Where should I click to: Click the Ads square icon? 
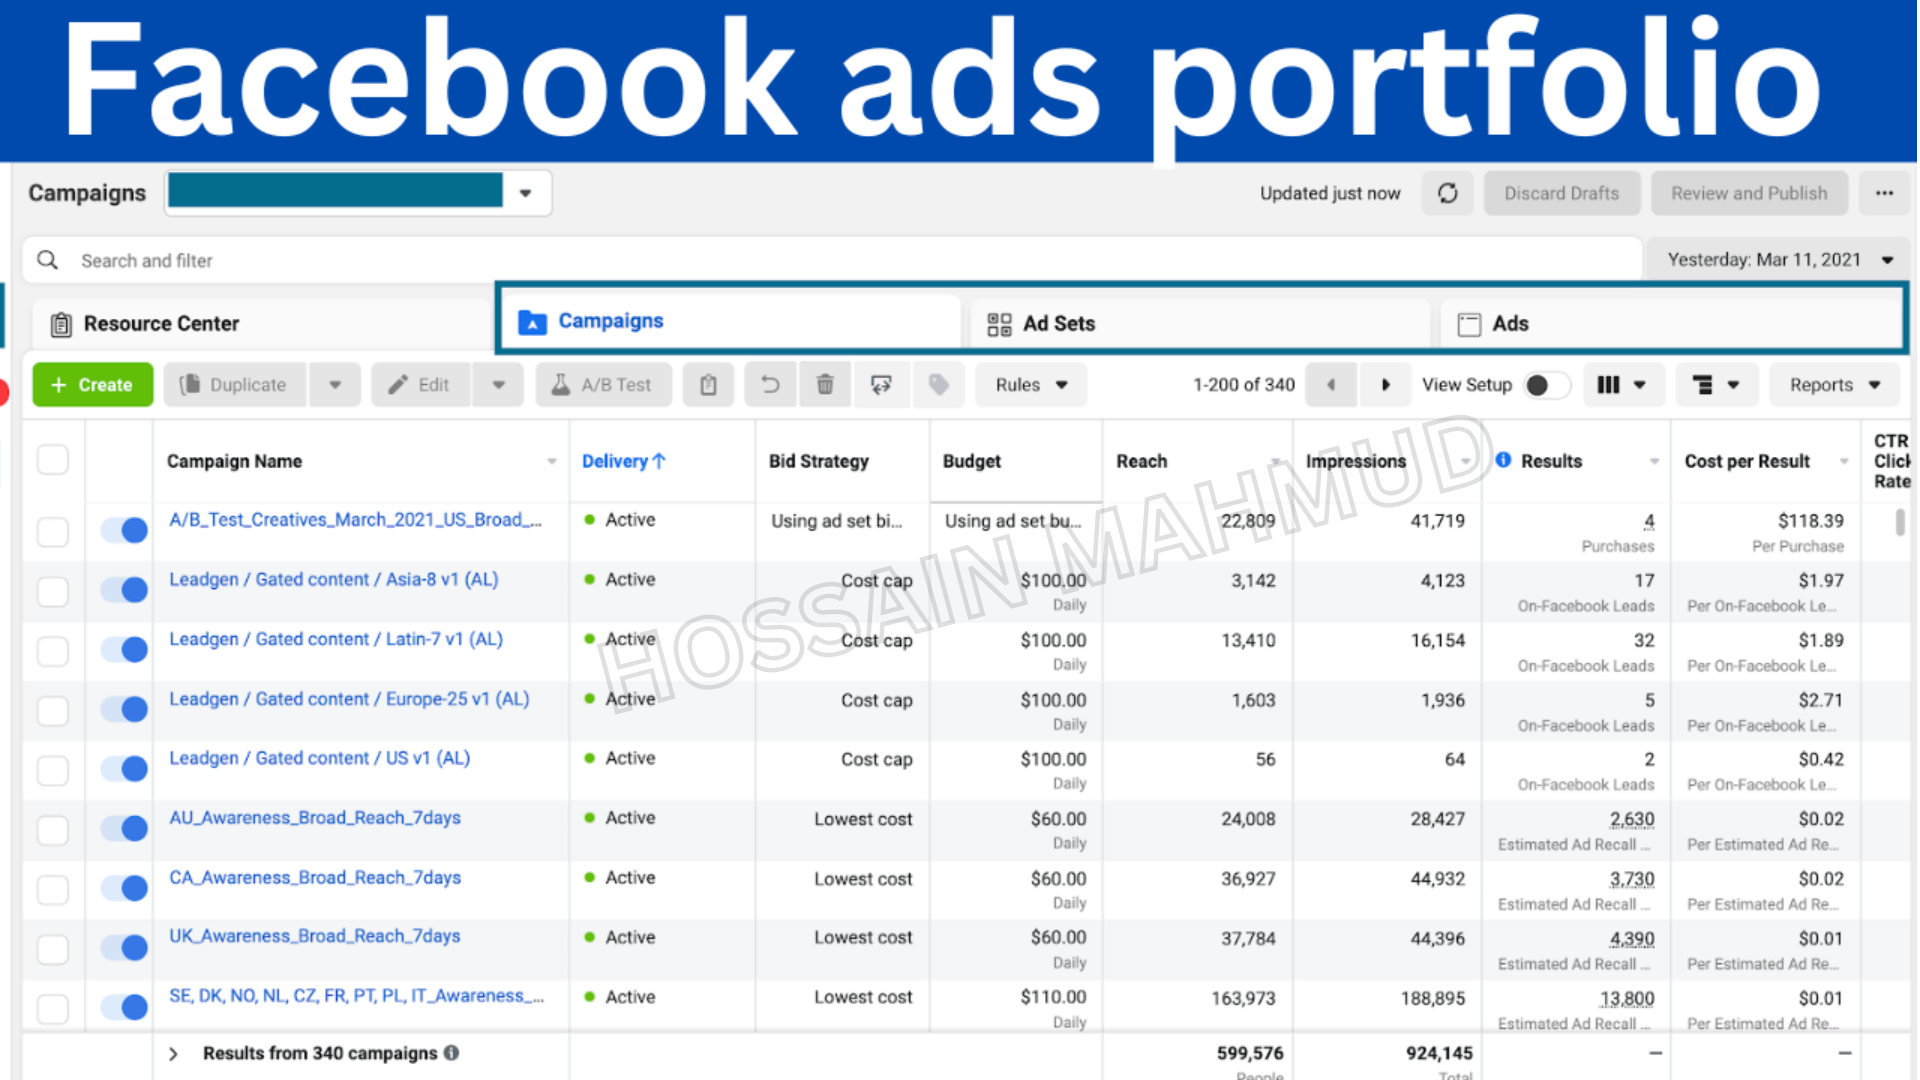1469,324
